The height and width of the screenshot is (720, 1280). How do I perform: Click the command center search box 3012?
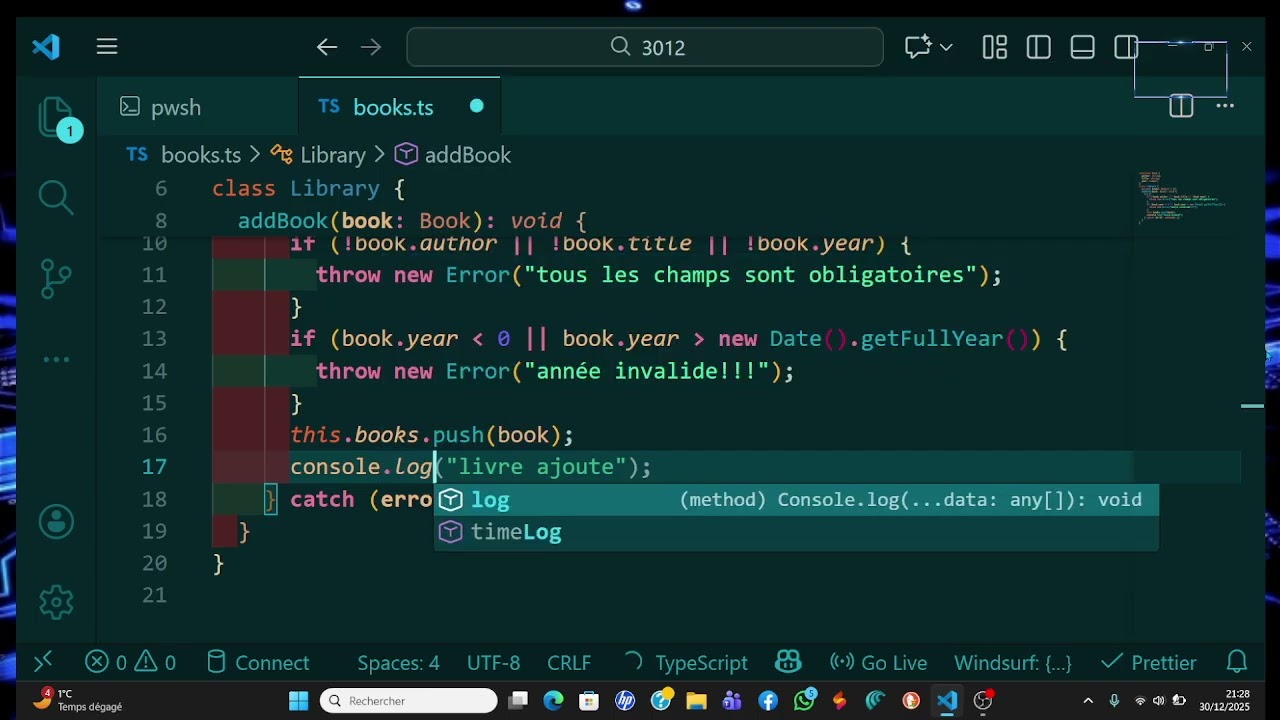pyautogui.click(x=645, y=47)
